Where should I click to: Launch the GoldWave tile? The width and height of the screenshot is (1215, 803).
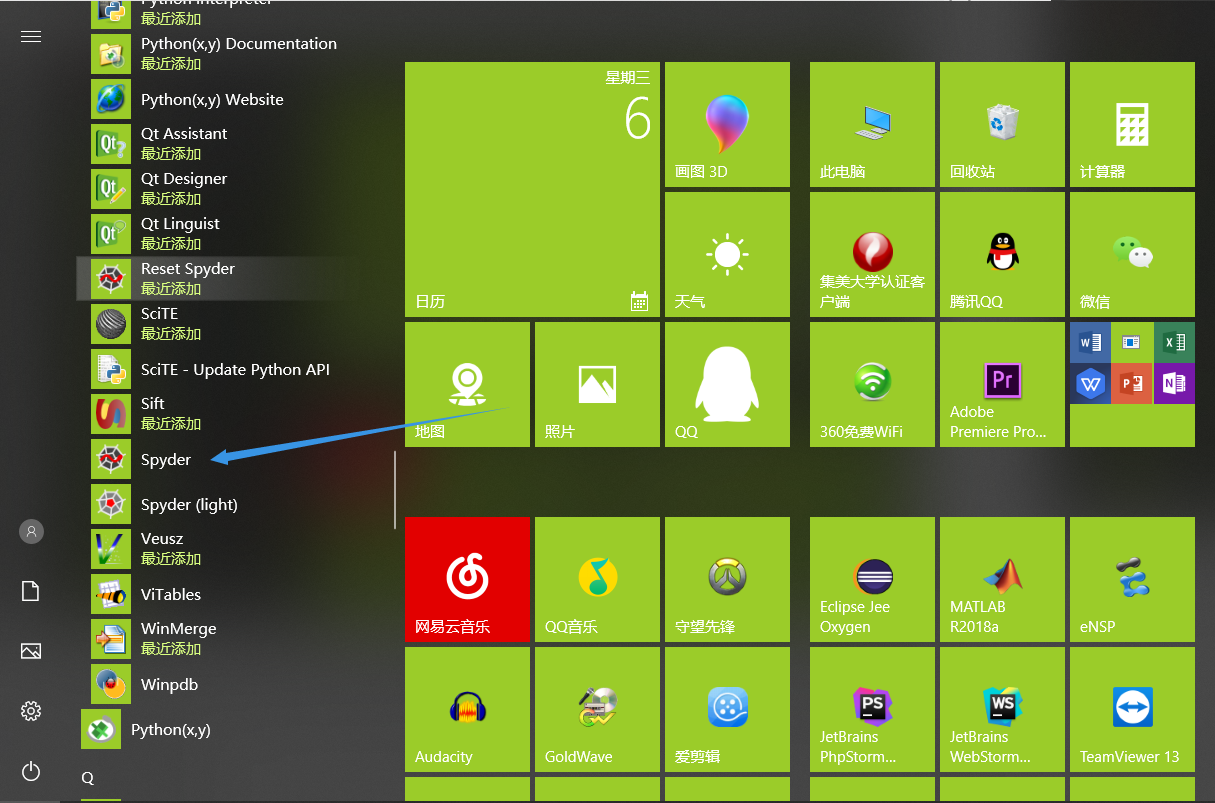pos(597,709)
